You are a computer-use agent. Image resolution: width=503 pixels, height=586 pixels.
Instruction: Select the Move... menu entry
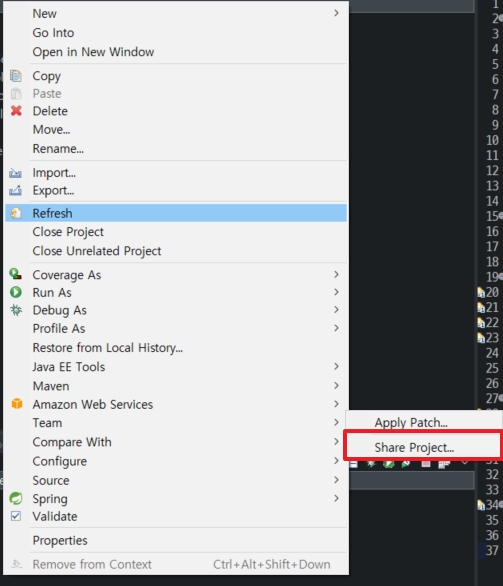(51, 130)
